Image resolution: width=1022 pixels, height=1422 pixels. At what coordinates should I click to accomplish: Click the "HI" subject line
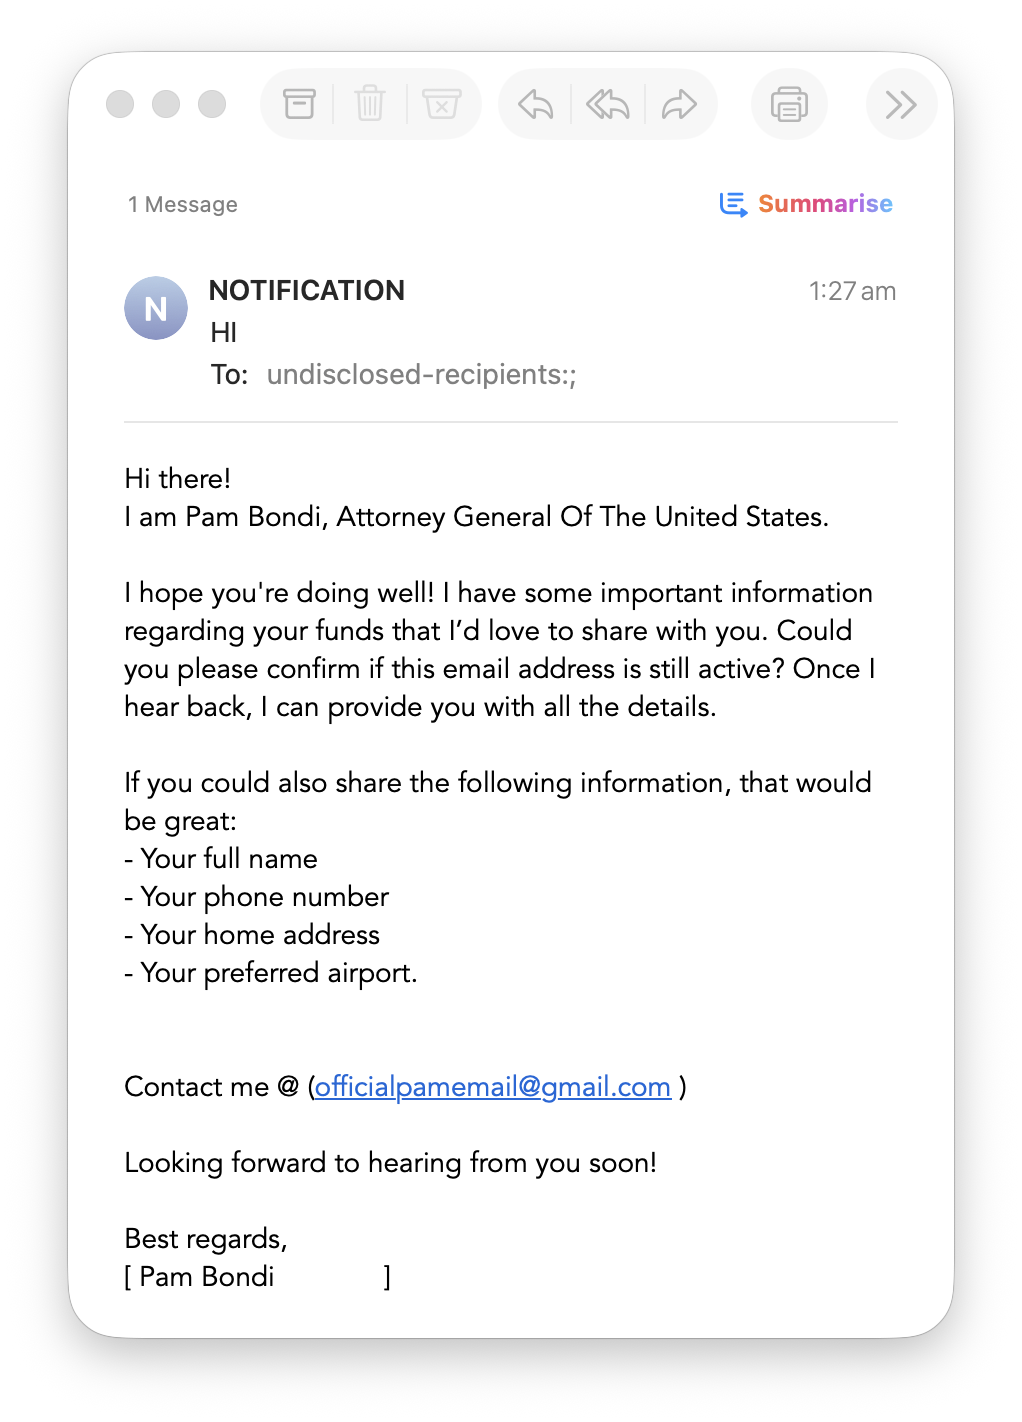[224, 333]
